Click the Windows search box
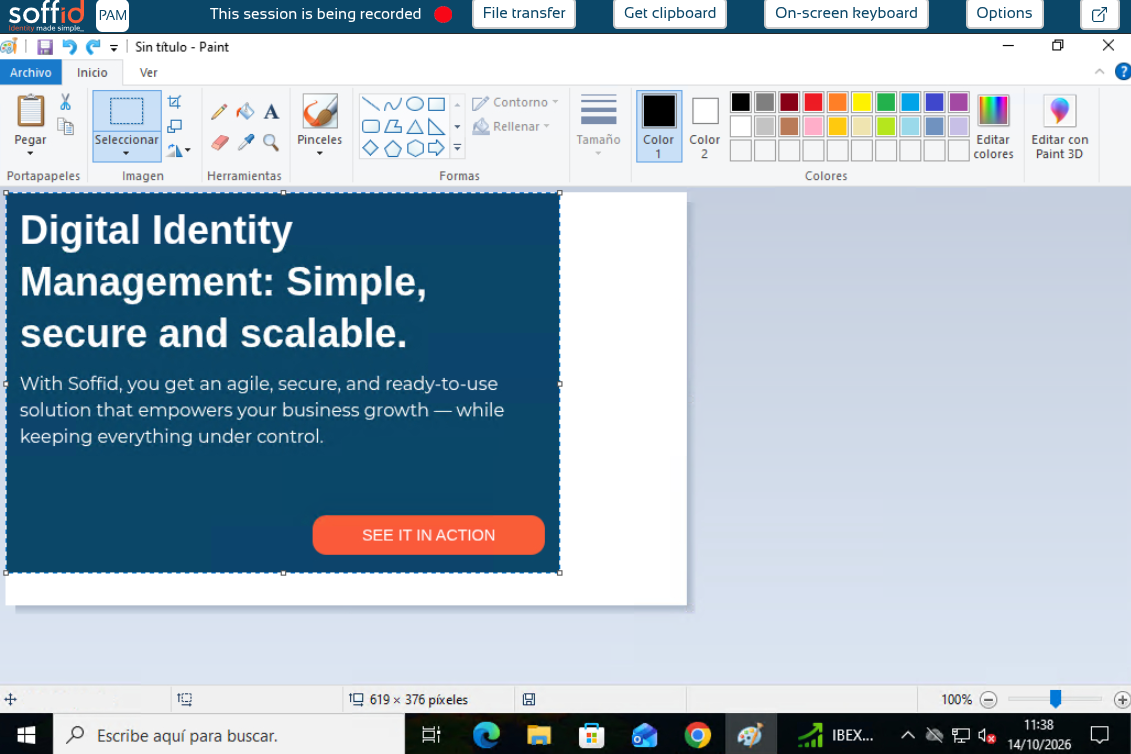 click(x=229, y=735)
